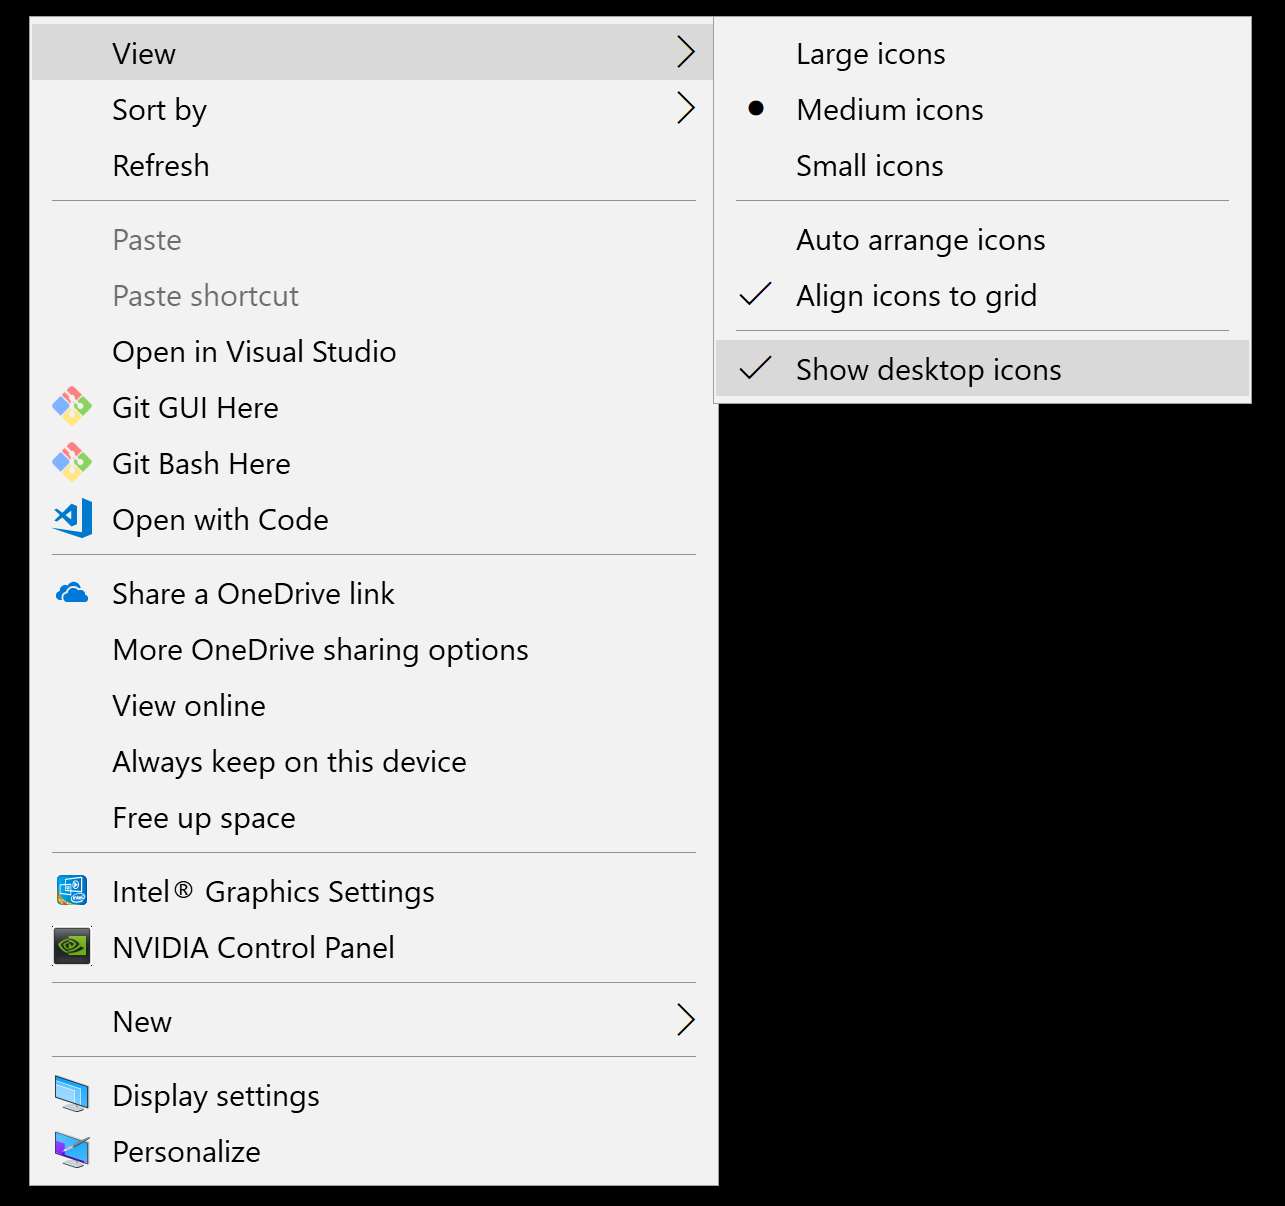
Task: Click the Visual Studio Code icon
Action: pos(72,519)
